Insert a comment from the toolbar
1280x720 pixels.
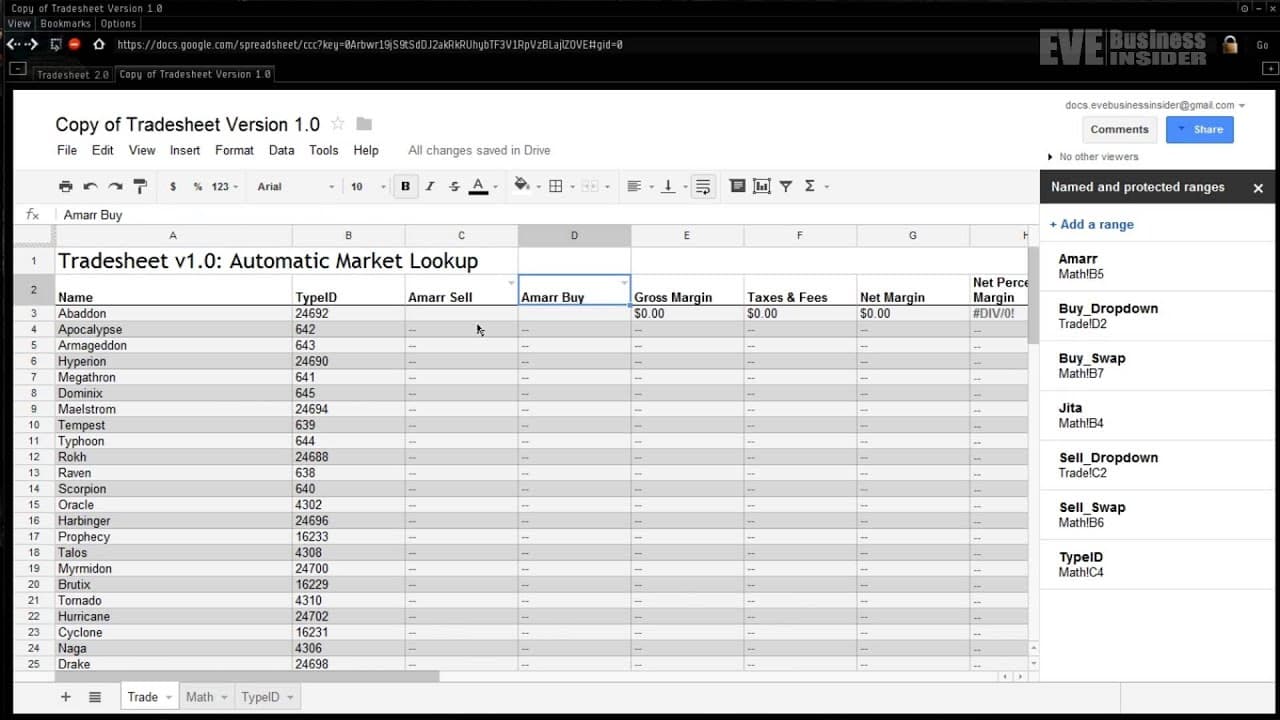(737, 186)
